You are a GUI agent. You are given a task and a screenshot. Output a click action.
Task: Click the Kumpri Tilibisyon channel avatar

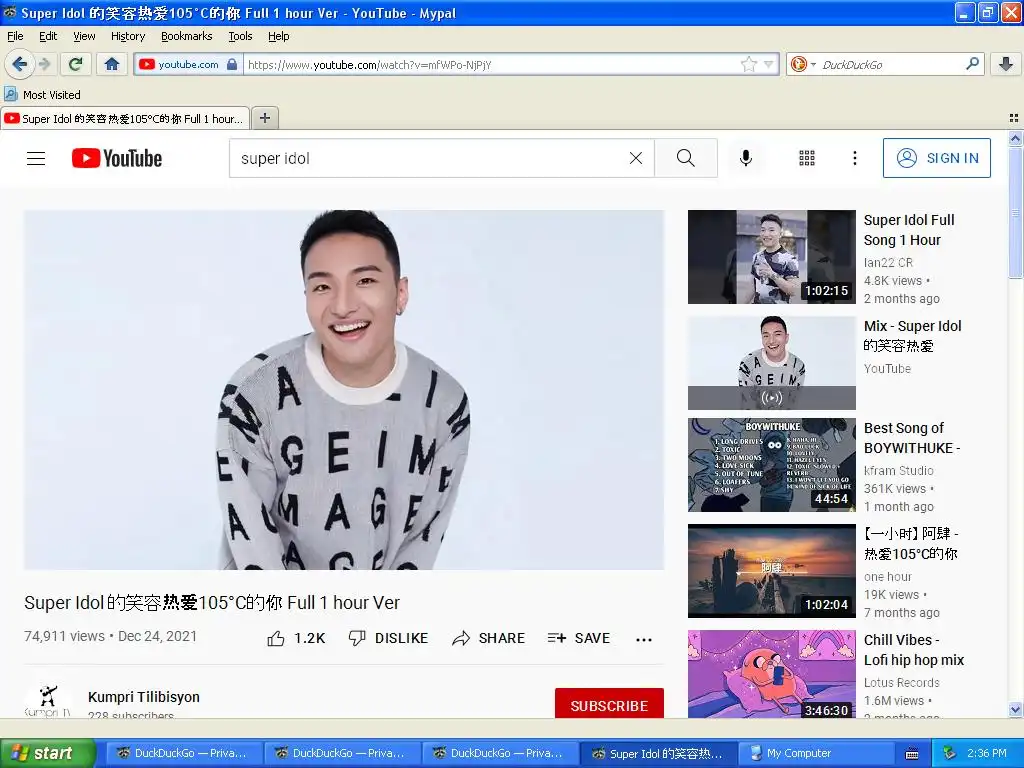[47, 701]
